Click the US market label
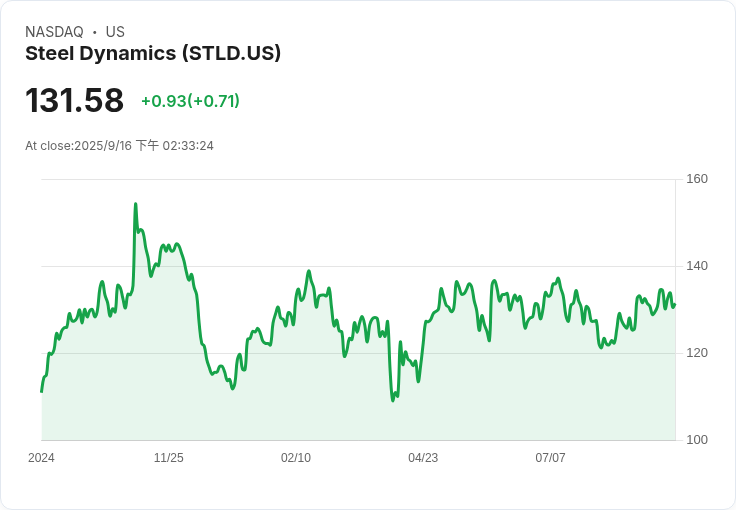 click(115, 32)
